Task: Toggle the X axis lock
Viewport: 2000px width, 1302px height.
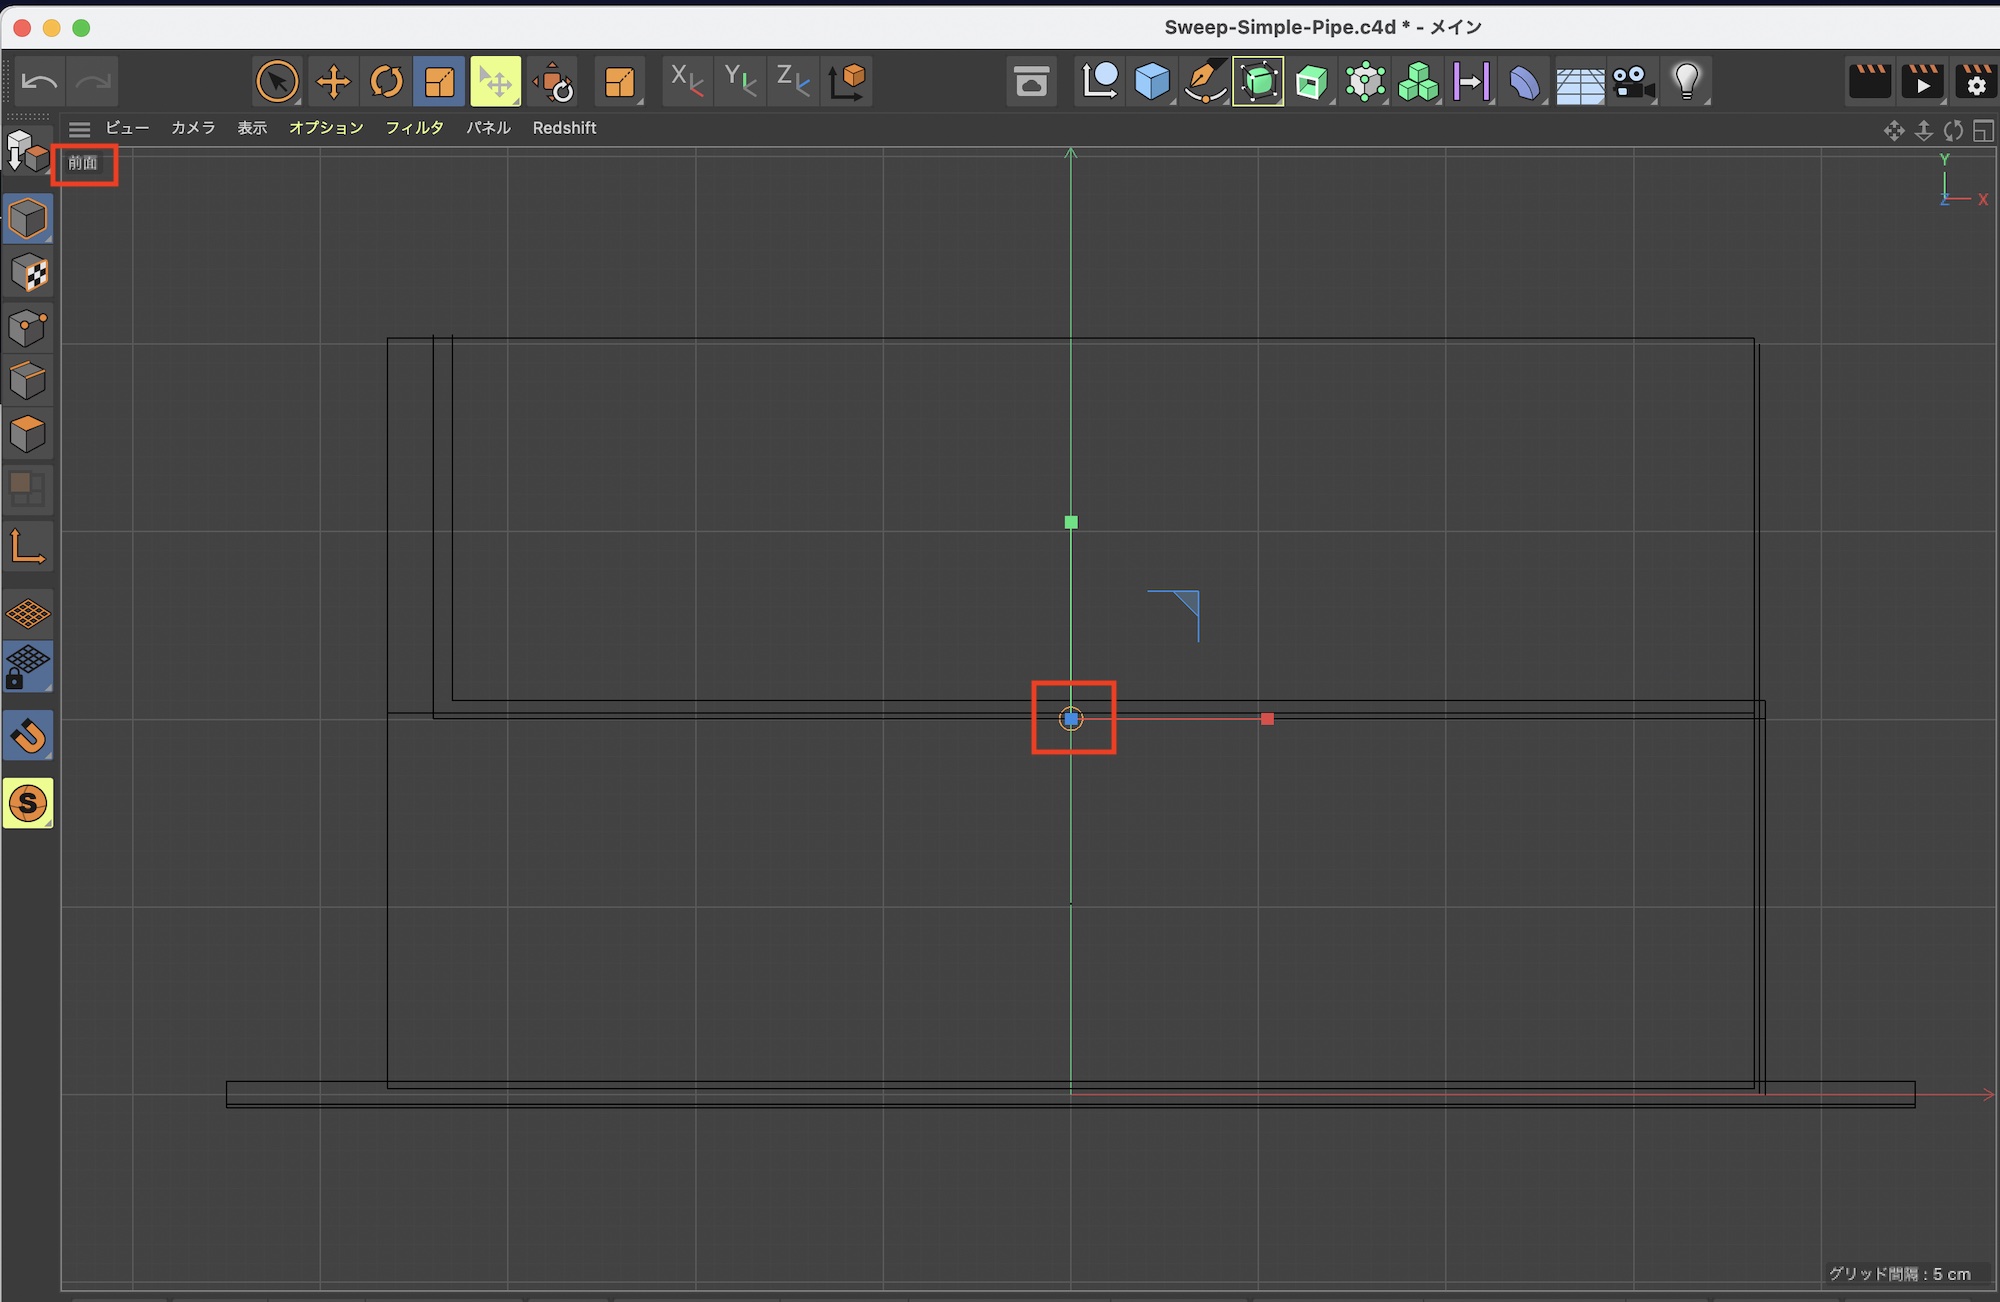Action: pyautogui.click(x=686, y=80)
